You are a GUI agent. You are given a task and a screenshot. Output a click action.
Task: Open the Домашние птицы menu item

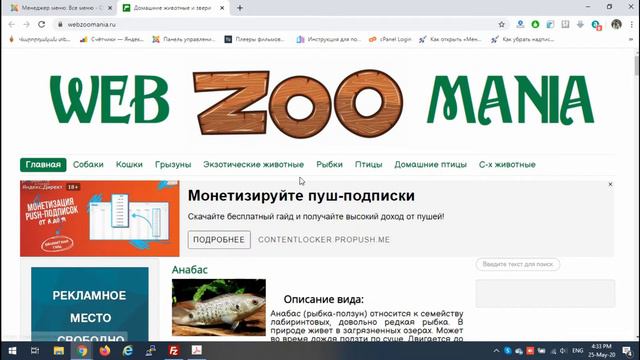(x=431, y=164)
